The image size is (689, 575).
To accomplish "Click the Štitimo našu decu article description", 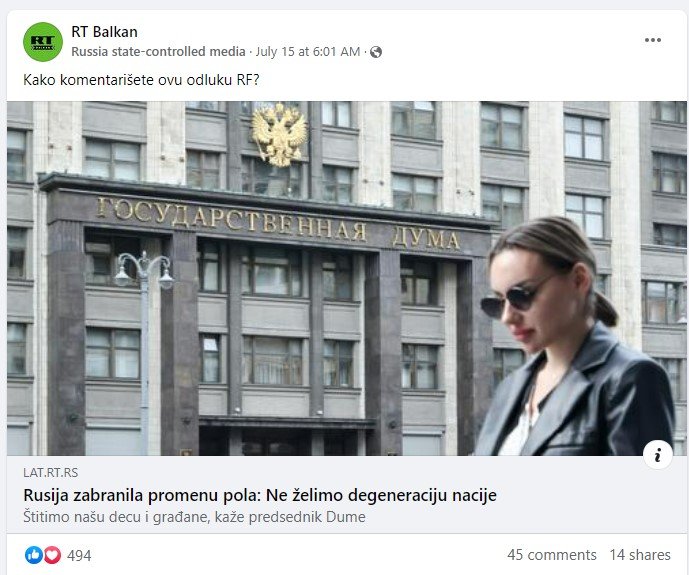I will tap(194, 517).
